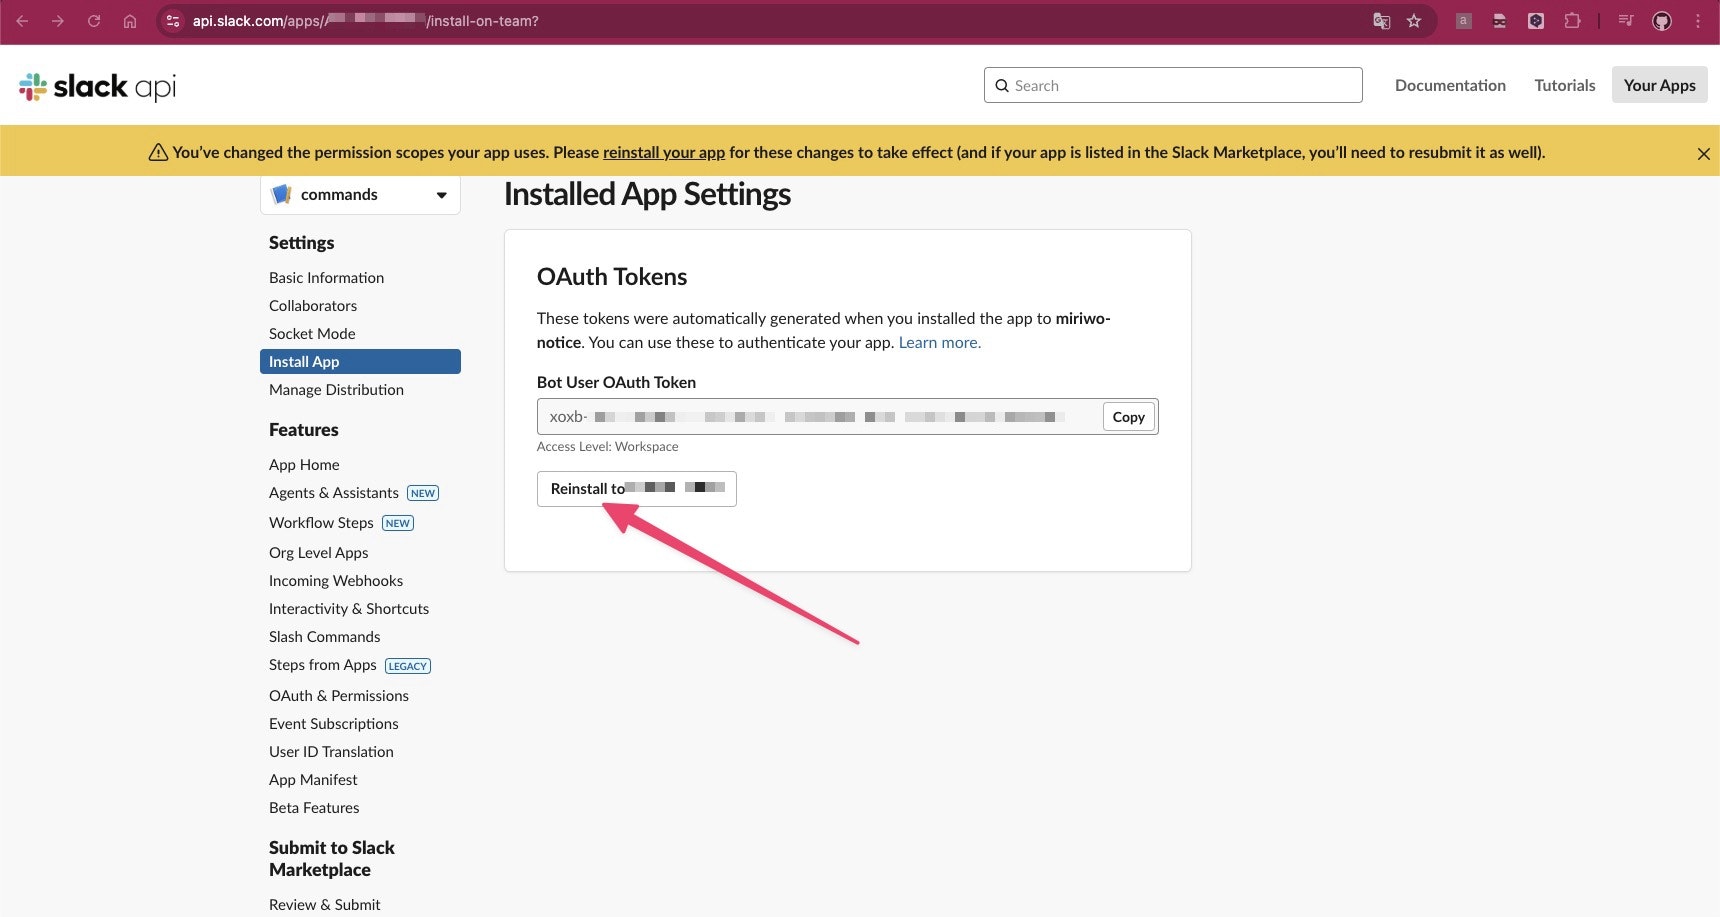Click the browser forward arrow

pyautogui.click(x=58, y=21)
